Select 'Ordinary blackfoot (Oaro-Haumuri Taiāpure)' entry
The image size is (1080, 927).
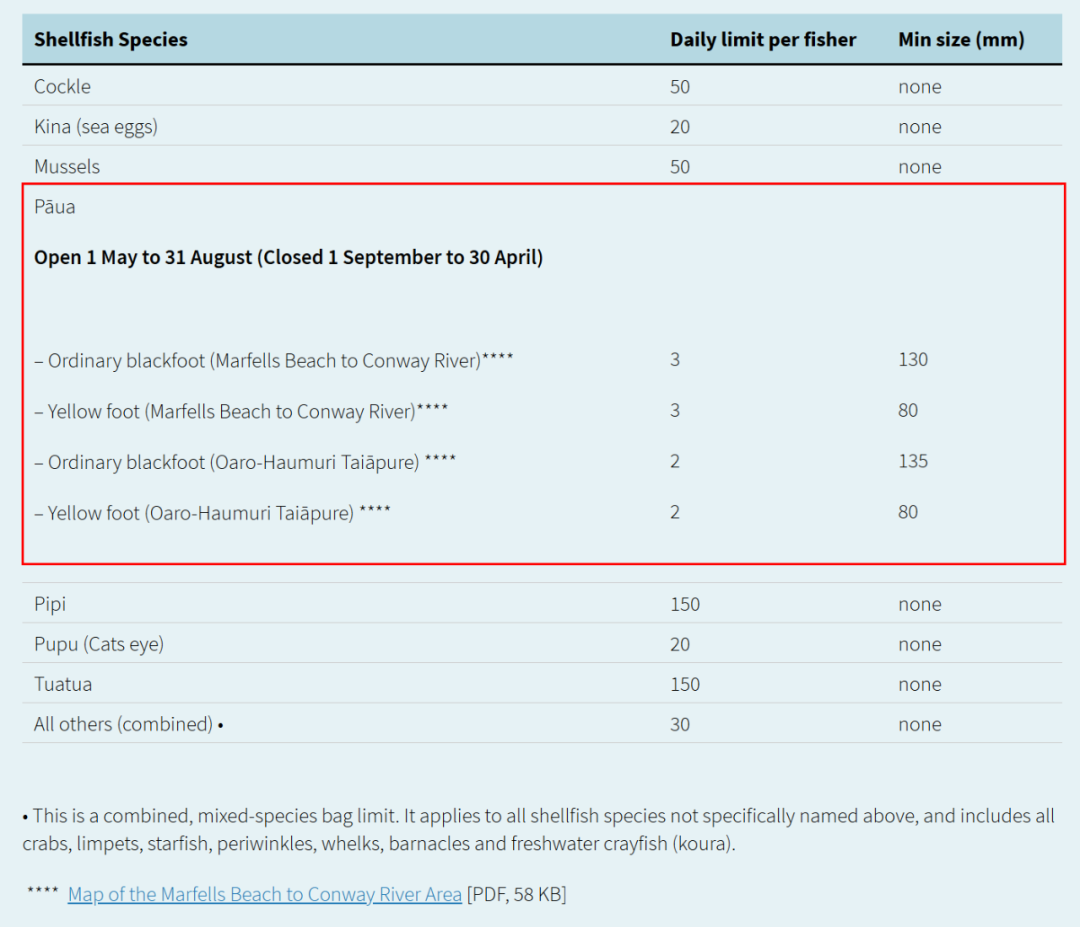point(245,462)
